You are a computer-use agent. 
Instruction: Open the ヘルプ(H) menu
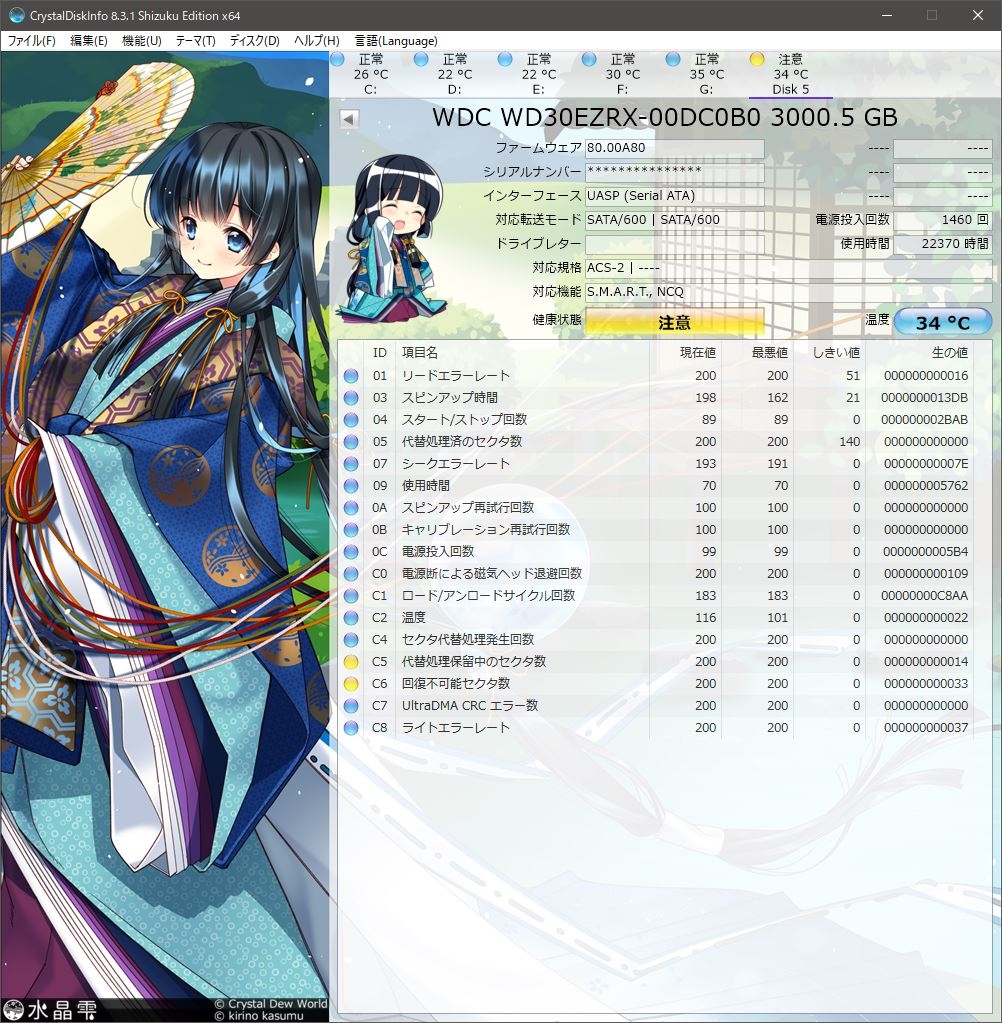tap(316, 40)
